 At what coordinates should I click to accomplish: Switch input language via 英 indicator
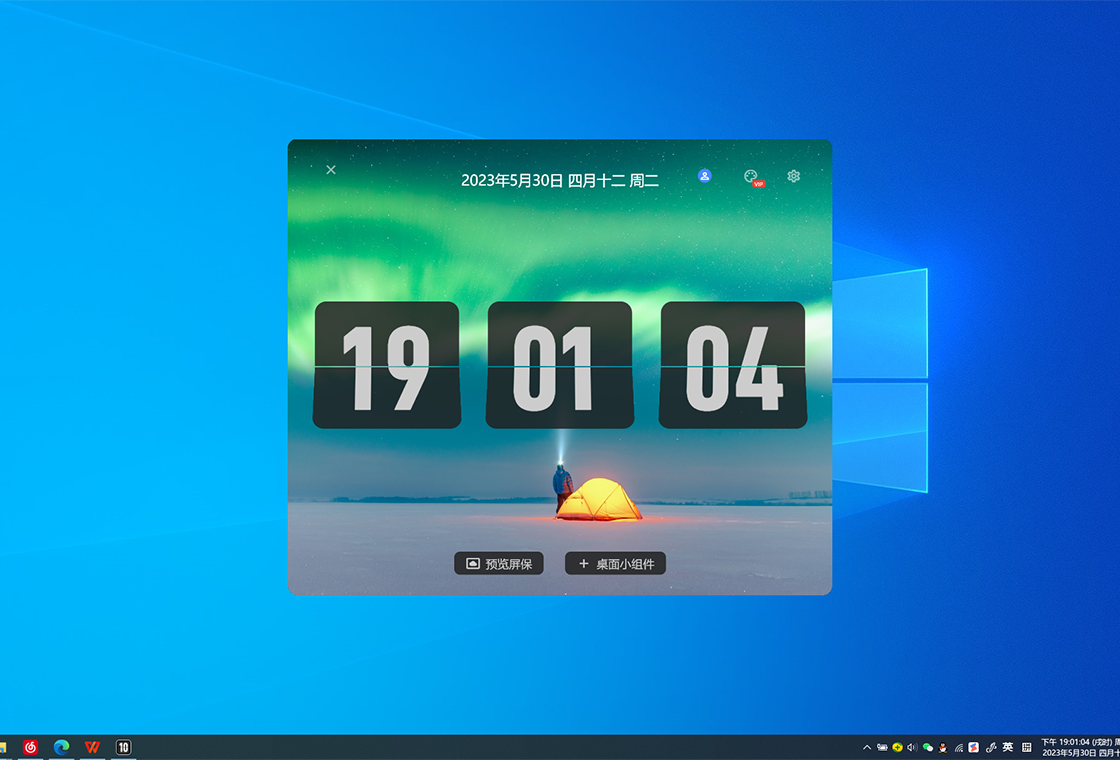tap(1008, 747)
